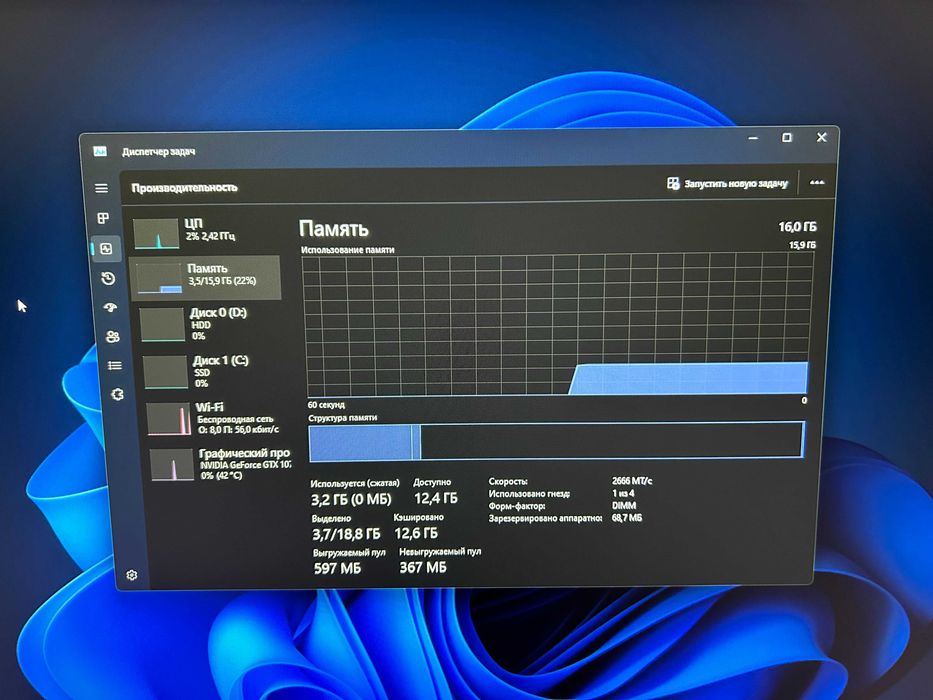
Task: Maximize the Task Manager window
Action: pos(787,138)
